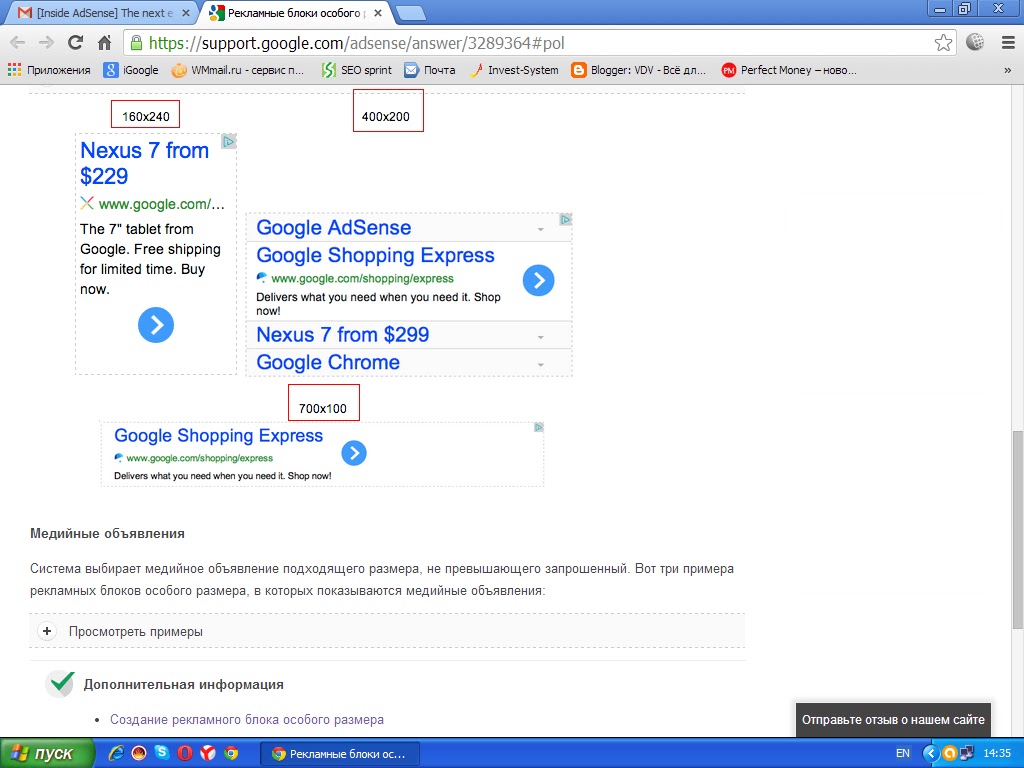Open the SEO sprint bookmark
This screenshot has height=768, width=1024.
357,70
